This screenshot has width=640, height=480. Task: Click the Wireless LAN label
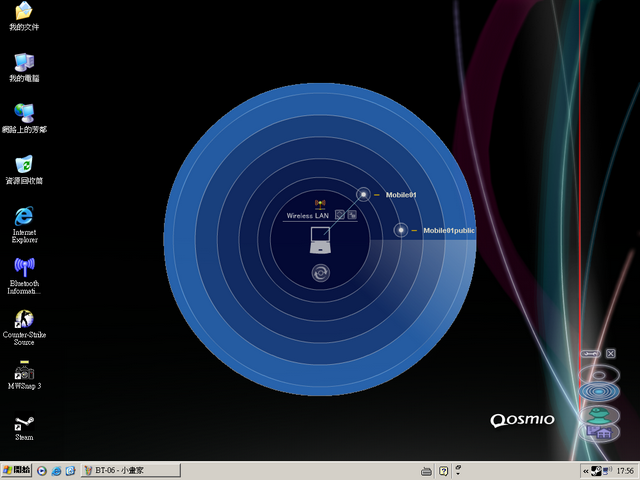tap(307, 216)
